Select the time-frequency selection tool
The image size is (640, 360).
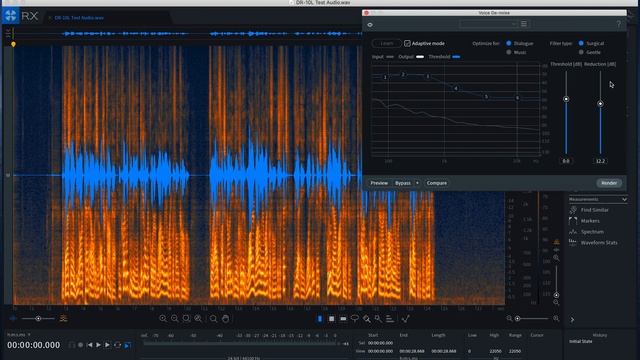tap(331, 318)
